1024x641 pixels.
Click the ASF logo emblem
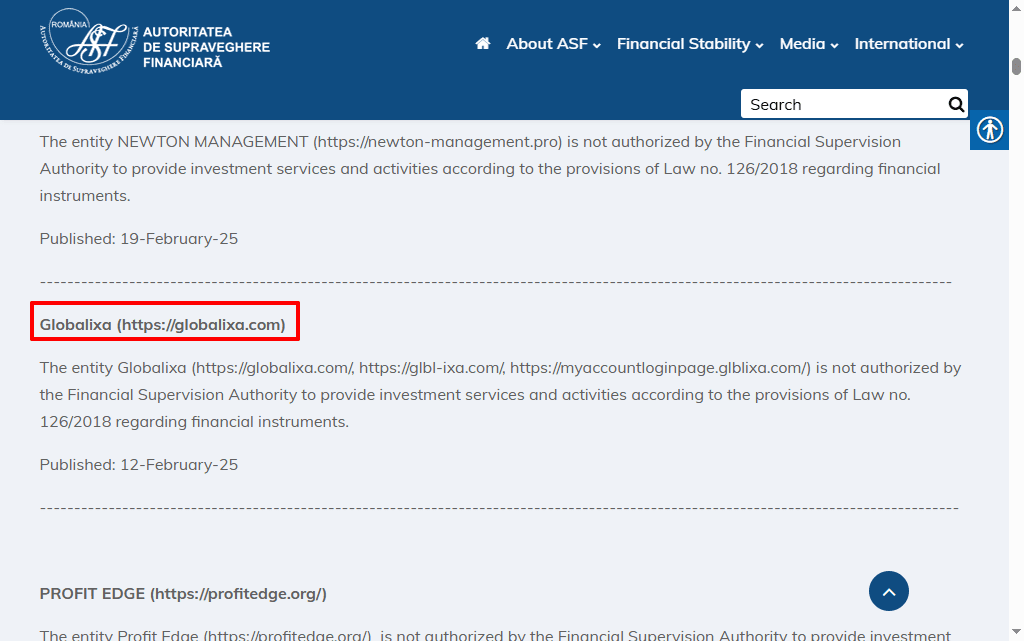pos(86,44)
